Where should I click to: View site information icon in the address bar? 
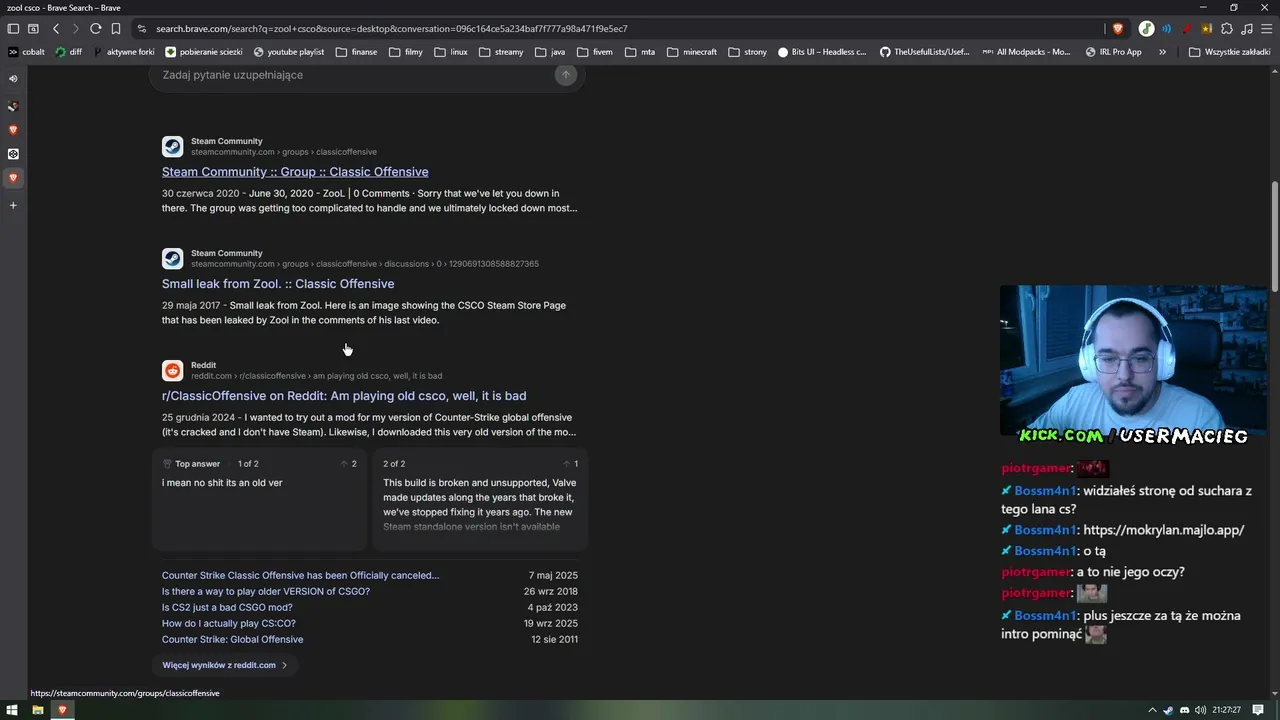[x=142, y=29]
